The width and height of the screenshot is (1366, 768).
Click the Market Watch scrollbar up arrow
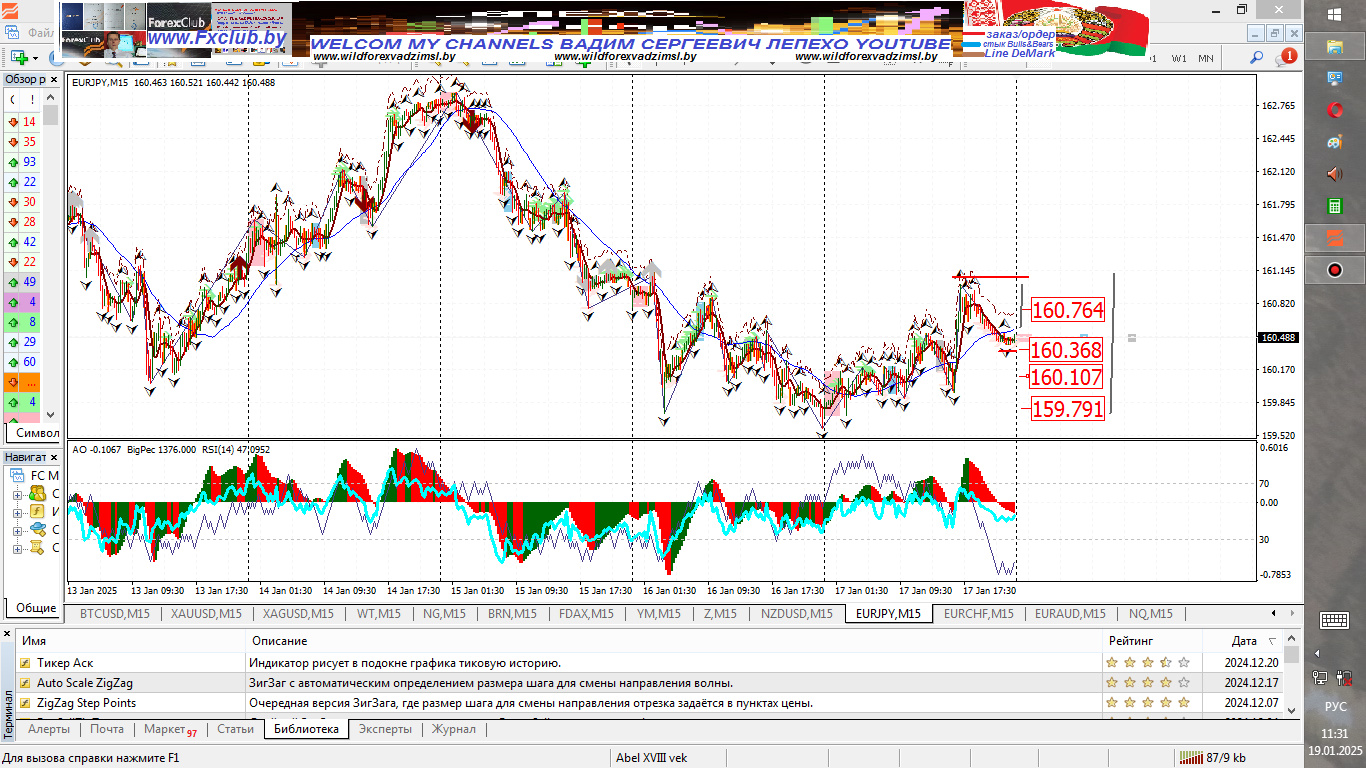[50, 98]
